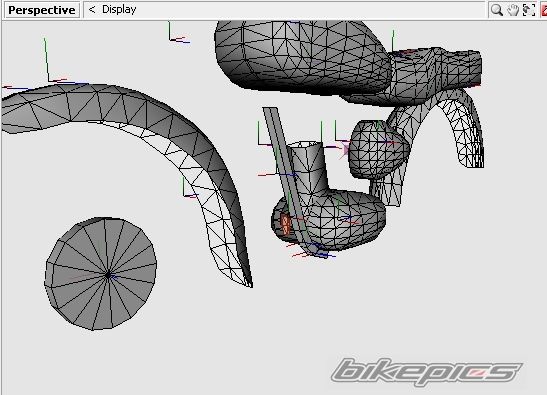Screen dimensions: 547x395
Task: Activate the hand pan tool
Action: coord(513,10)
